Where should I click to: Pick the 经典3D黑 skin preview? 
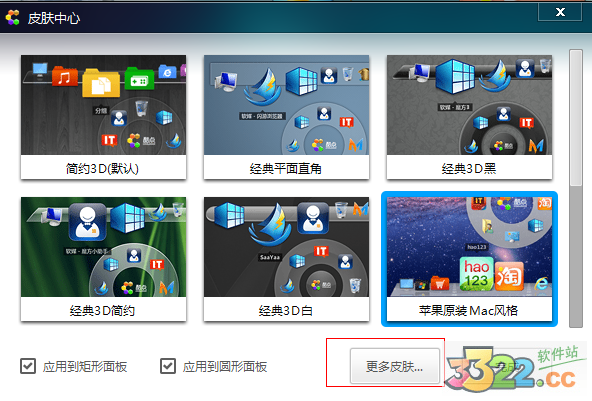(x=469, y=117)
